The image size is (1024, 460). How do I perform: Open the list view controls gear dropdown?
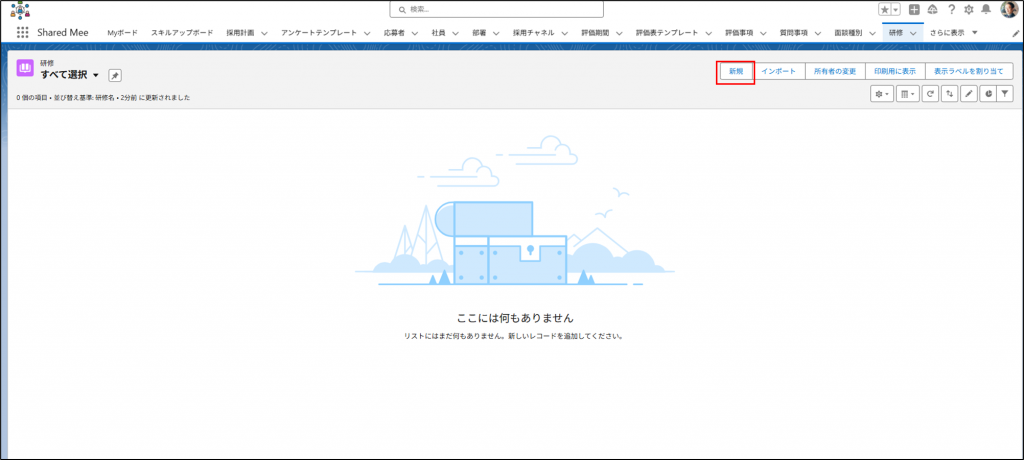coord(882,93)
